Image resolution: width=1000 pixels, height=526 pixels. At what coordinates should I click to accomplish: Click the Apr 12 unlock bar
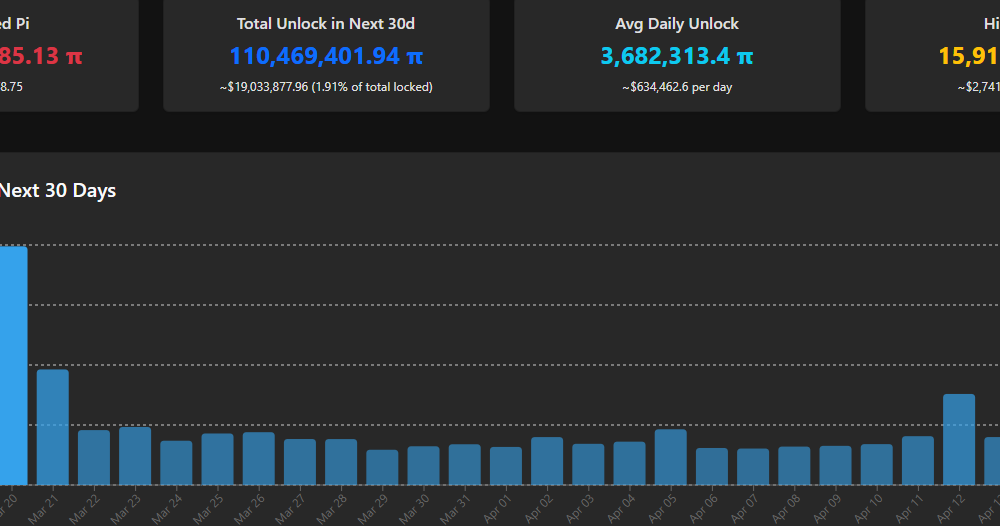click(x=959, y=439)
